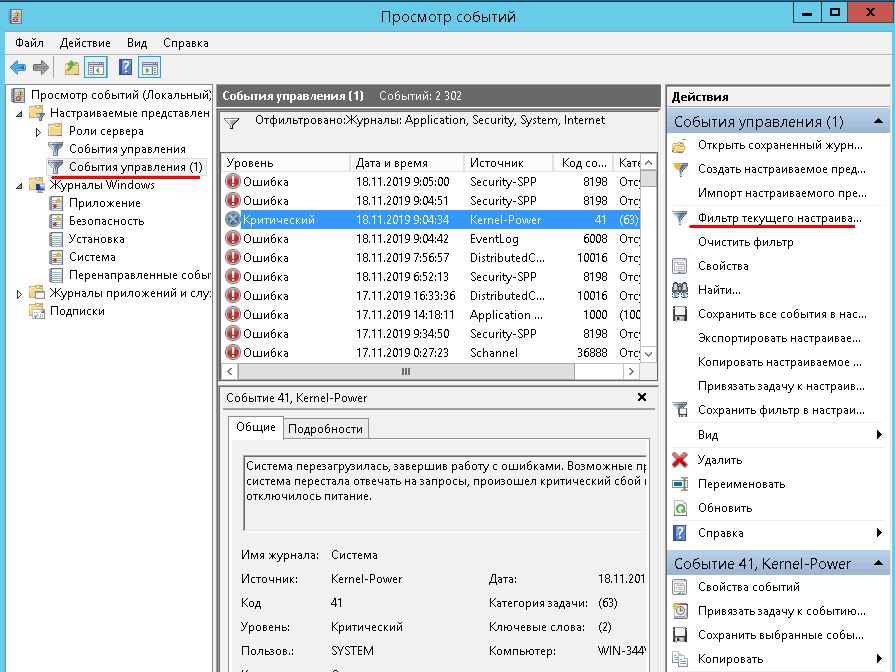Screen dimensions: 895x672
Task: Open Filter Current Custom View action
Action: tap(779, 218)
